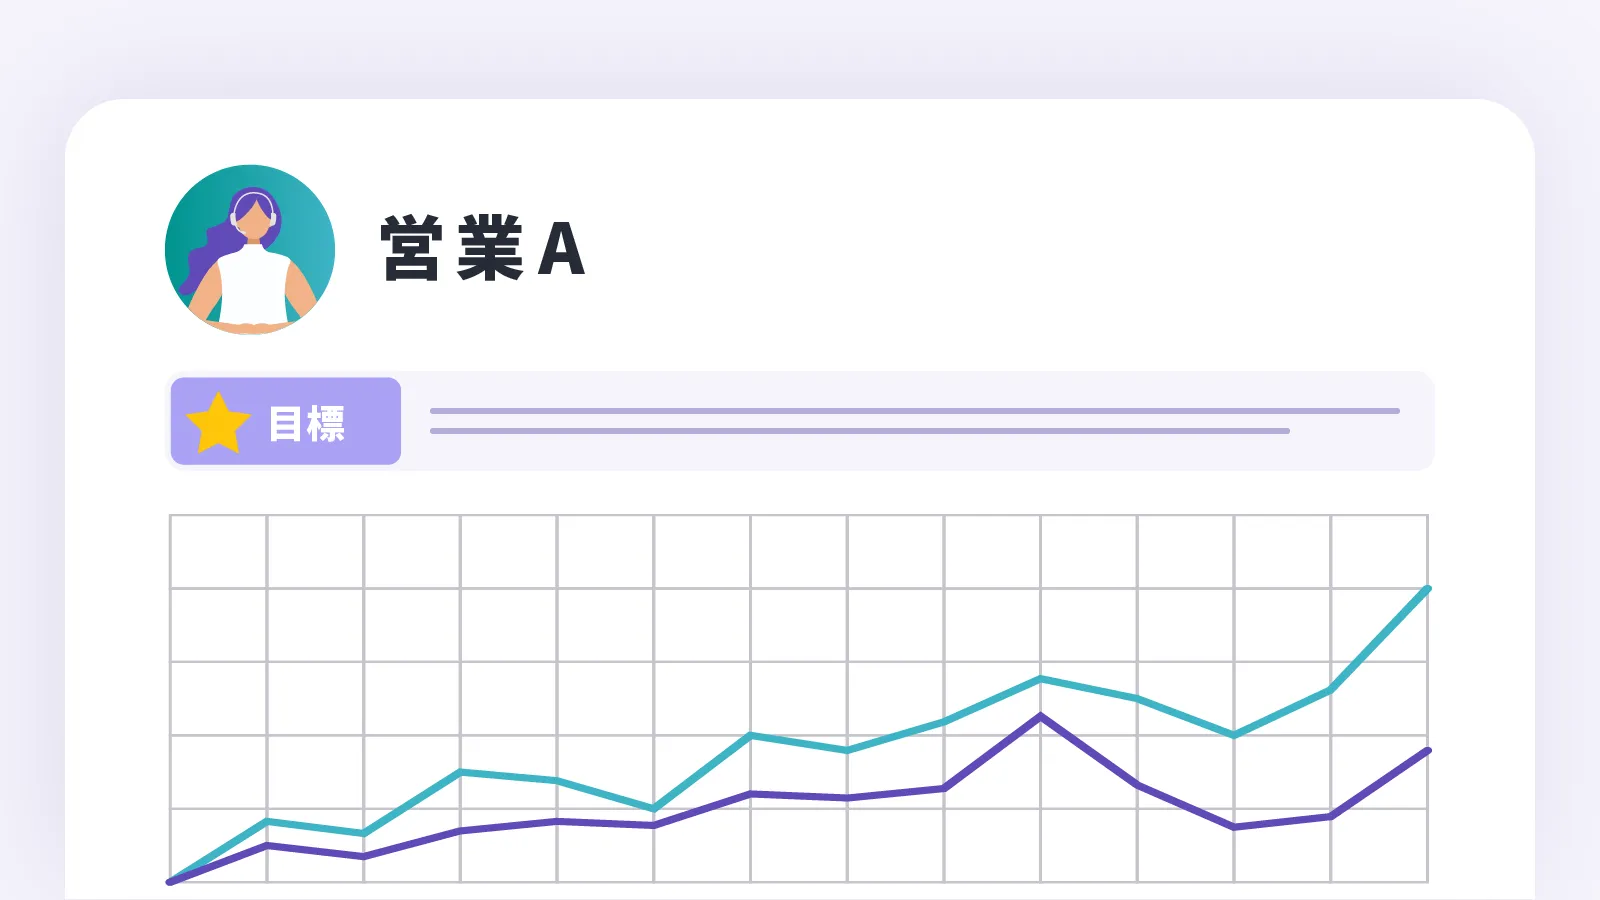
Task: Click the headset on the avatar's head
Action: [x=252, y=197]
